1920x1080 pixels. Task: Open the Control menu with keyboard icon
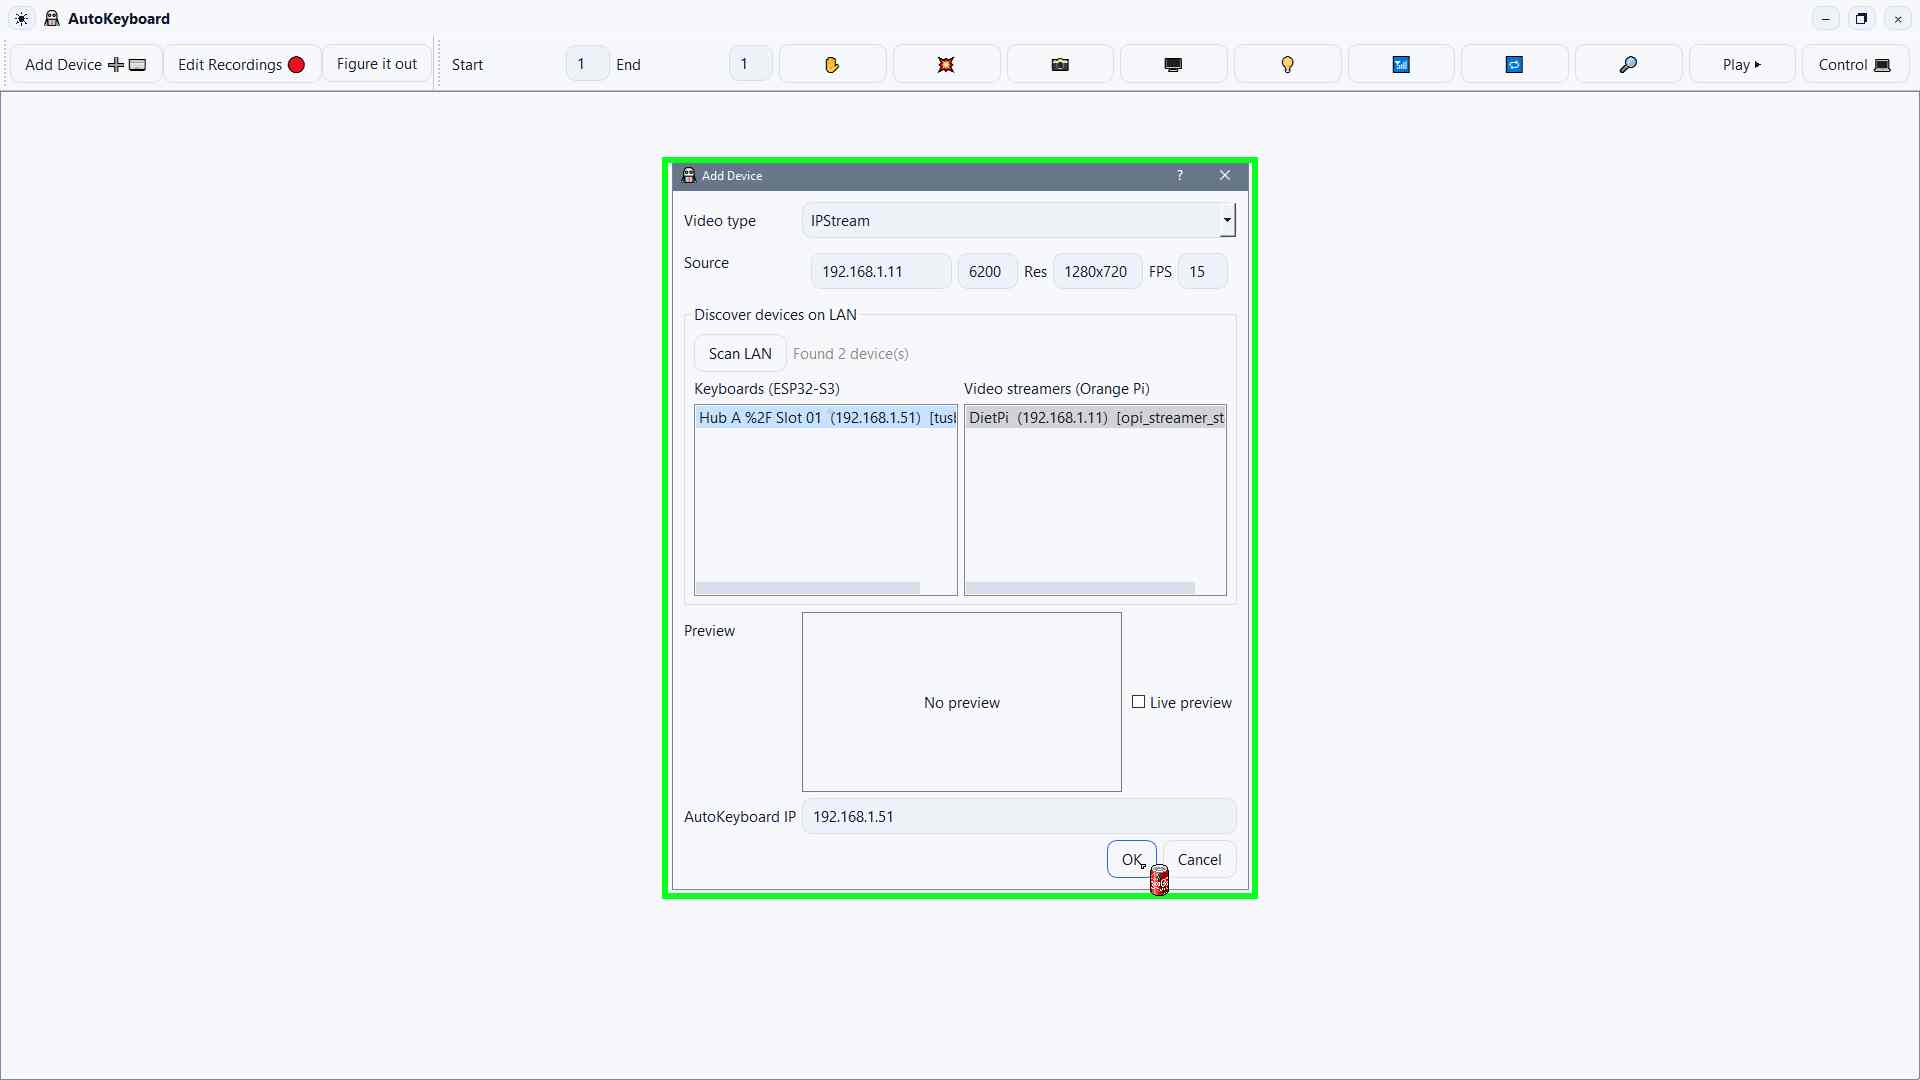1855,63
